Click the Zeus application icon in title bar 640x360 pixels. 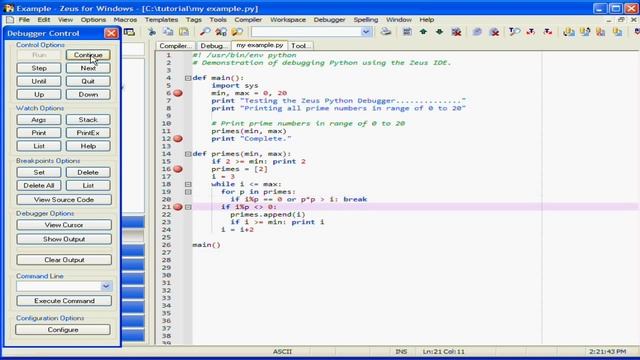(x=8, y=8)
